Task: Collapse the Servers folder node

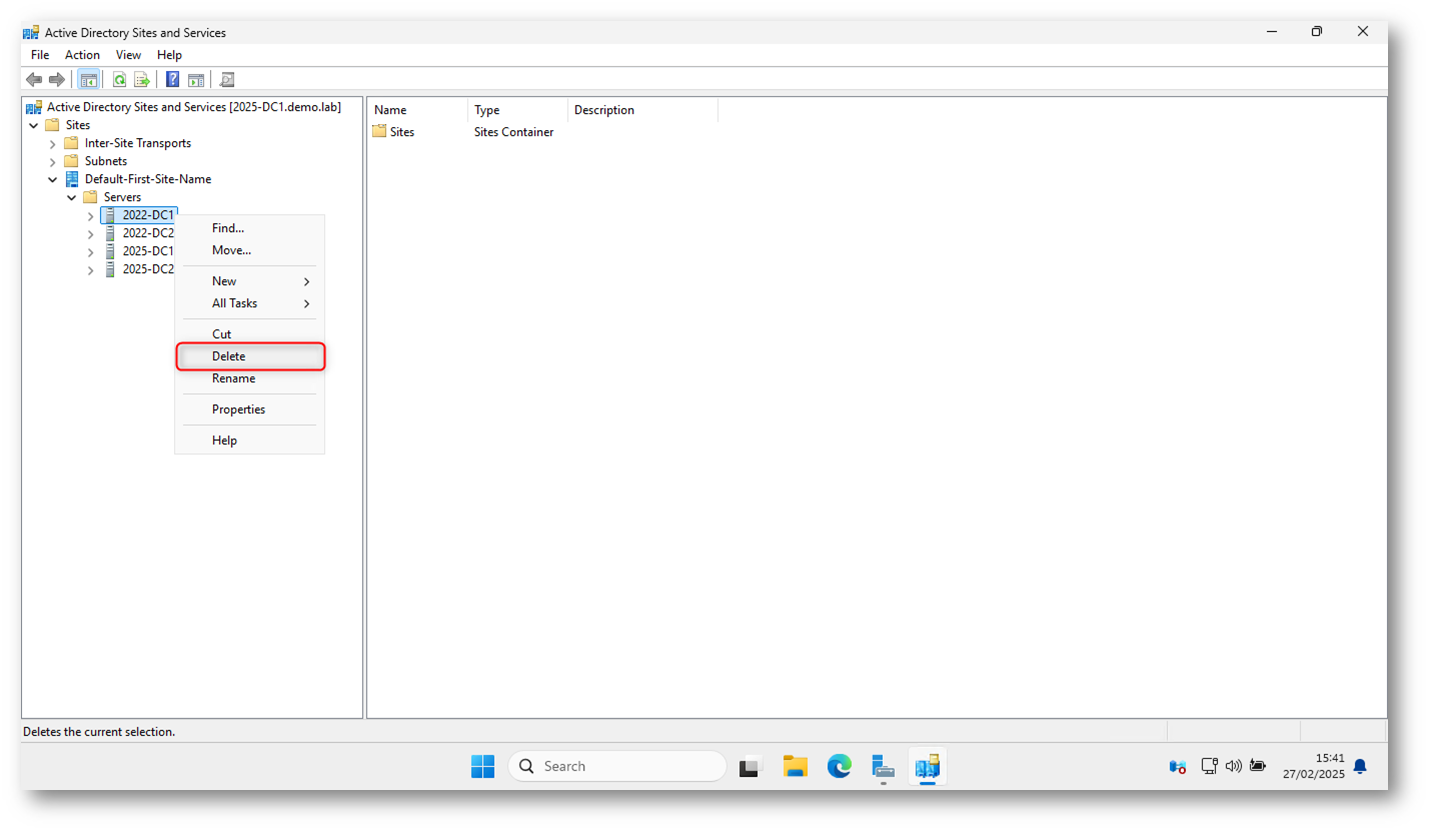Action: coord(72,198)
